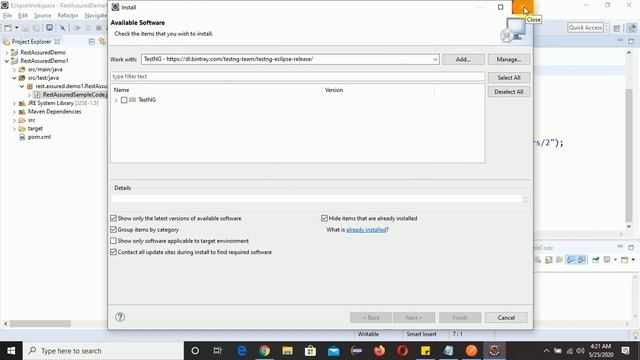Collapse the src/test/java folder
Image resolution: width=640 pixels, height=360 pixels.
click(14, 78)
